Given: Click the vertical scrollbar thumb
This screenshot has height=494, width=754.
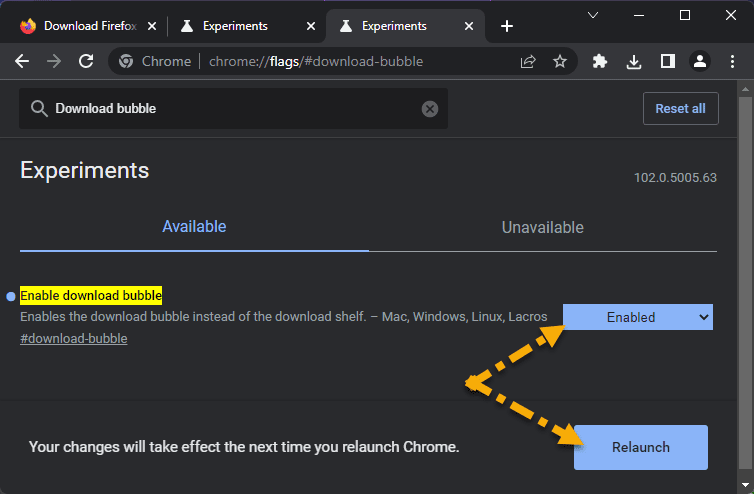Looking at the screenshot, I should point(745,283).
